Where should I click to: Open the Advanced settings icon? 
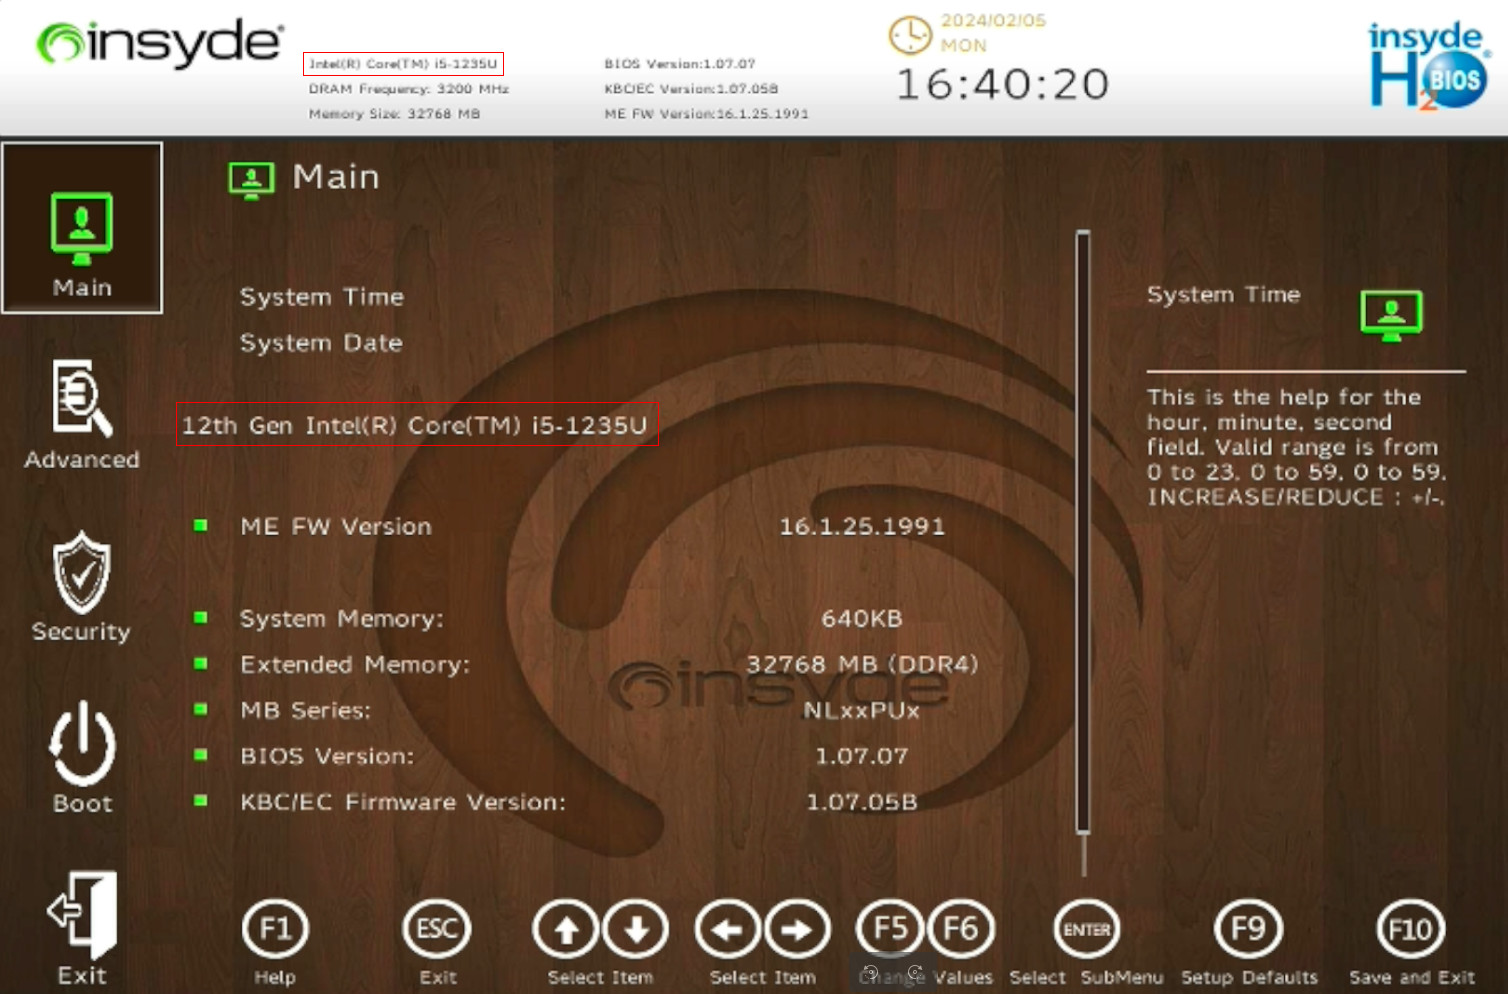click(82, 400)
